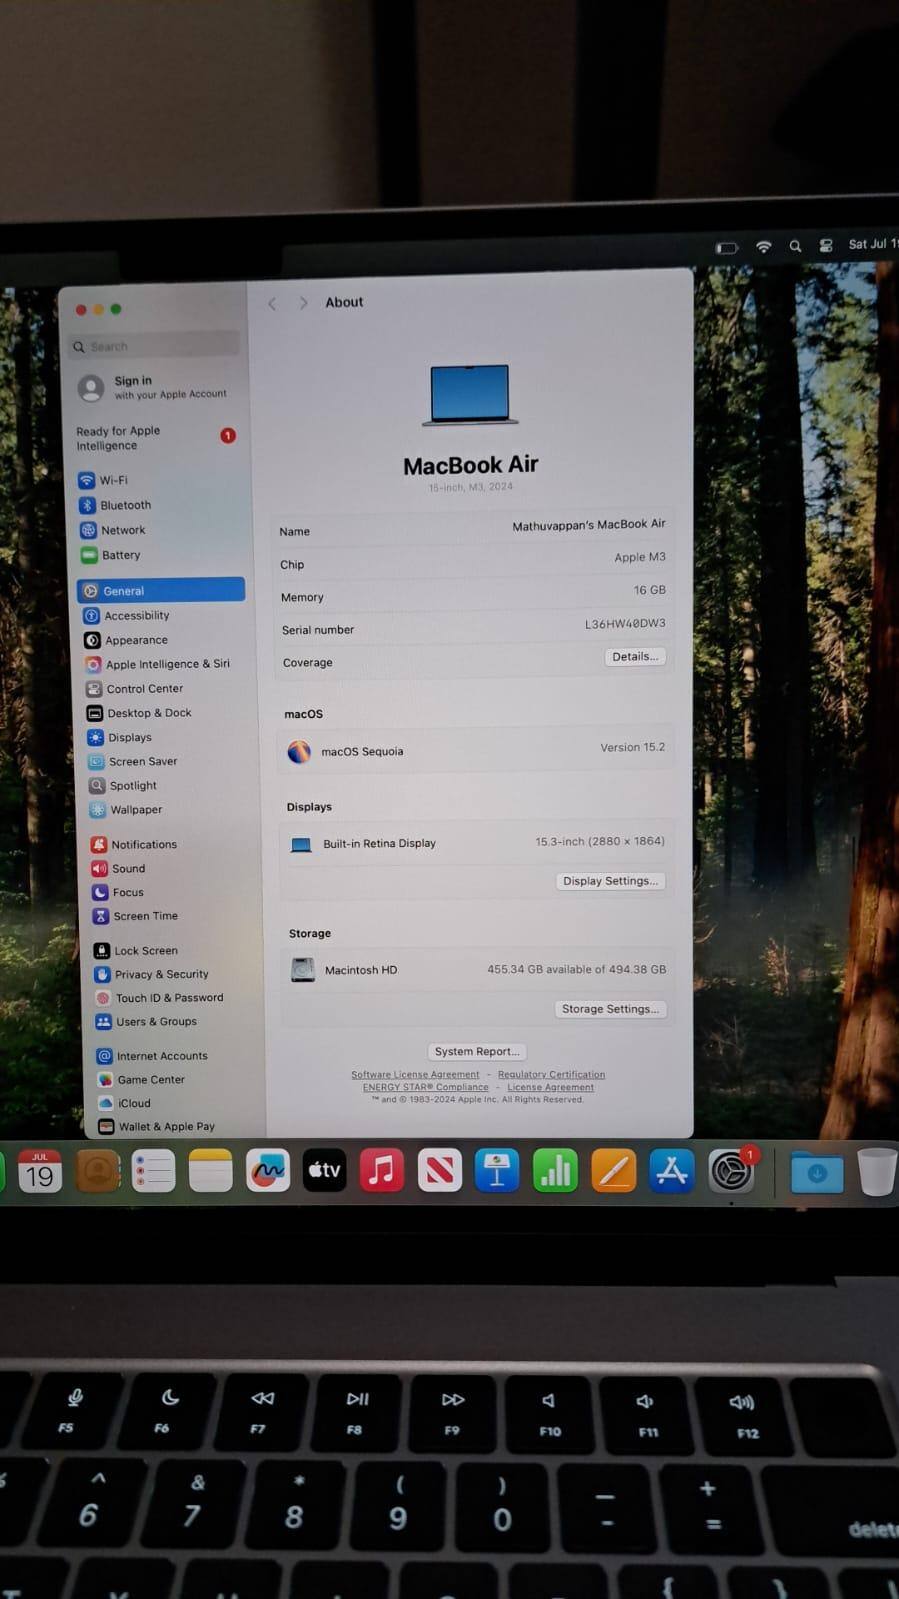Click Spotlight search icon in menu bar
Screen dimensions: 899x1599
(795, 246)
